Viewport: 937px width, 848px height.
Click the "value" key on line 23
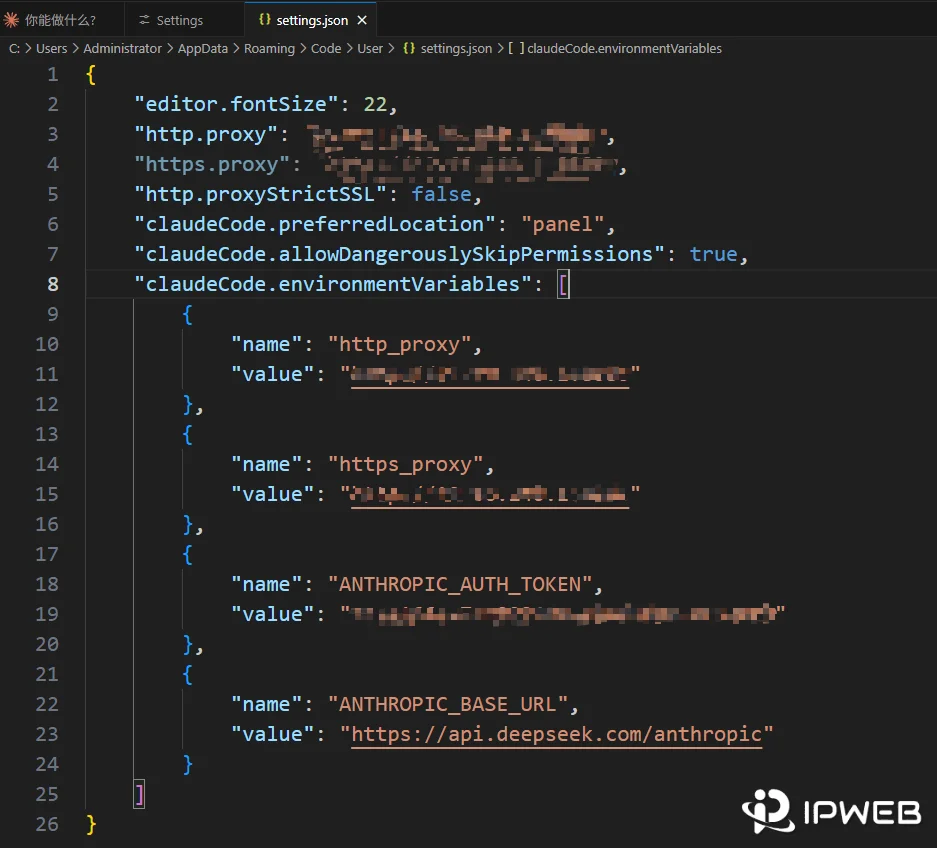[272, 734]
